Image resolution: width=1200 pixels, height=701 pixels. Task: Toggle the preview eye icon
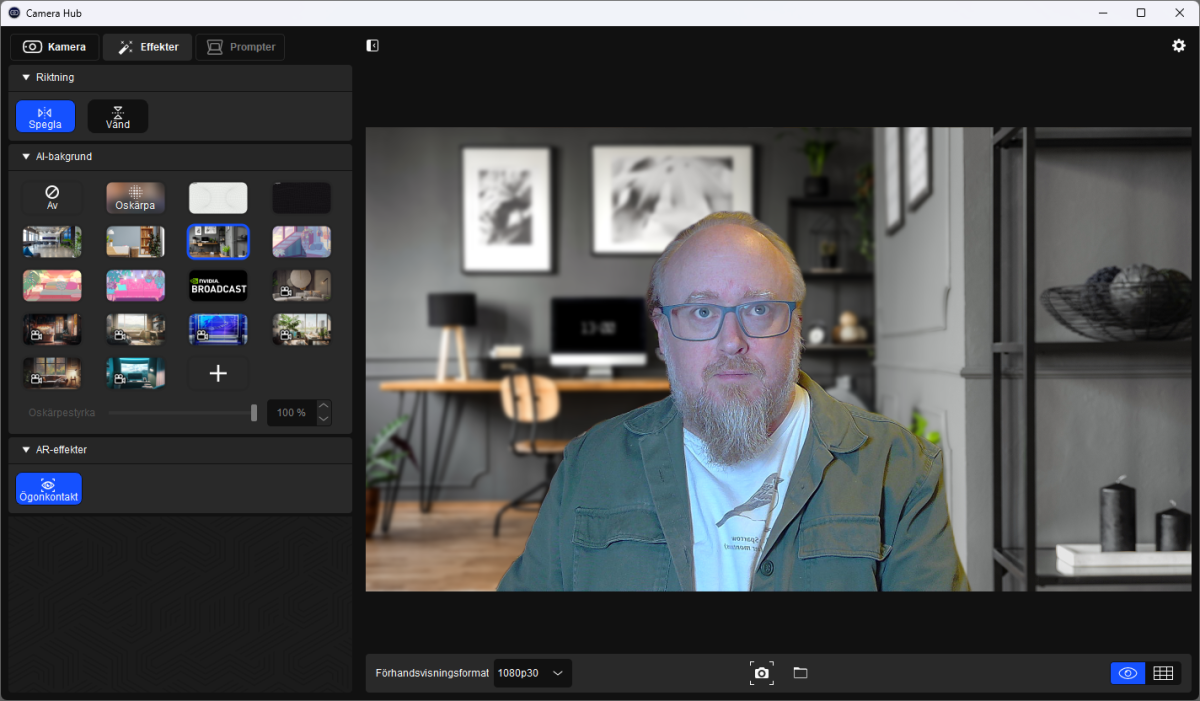1127,672
